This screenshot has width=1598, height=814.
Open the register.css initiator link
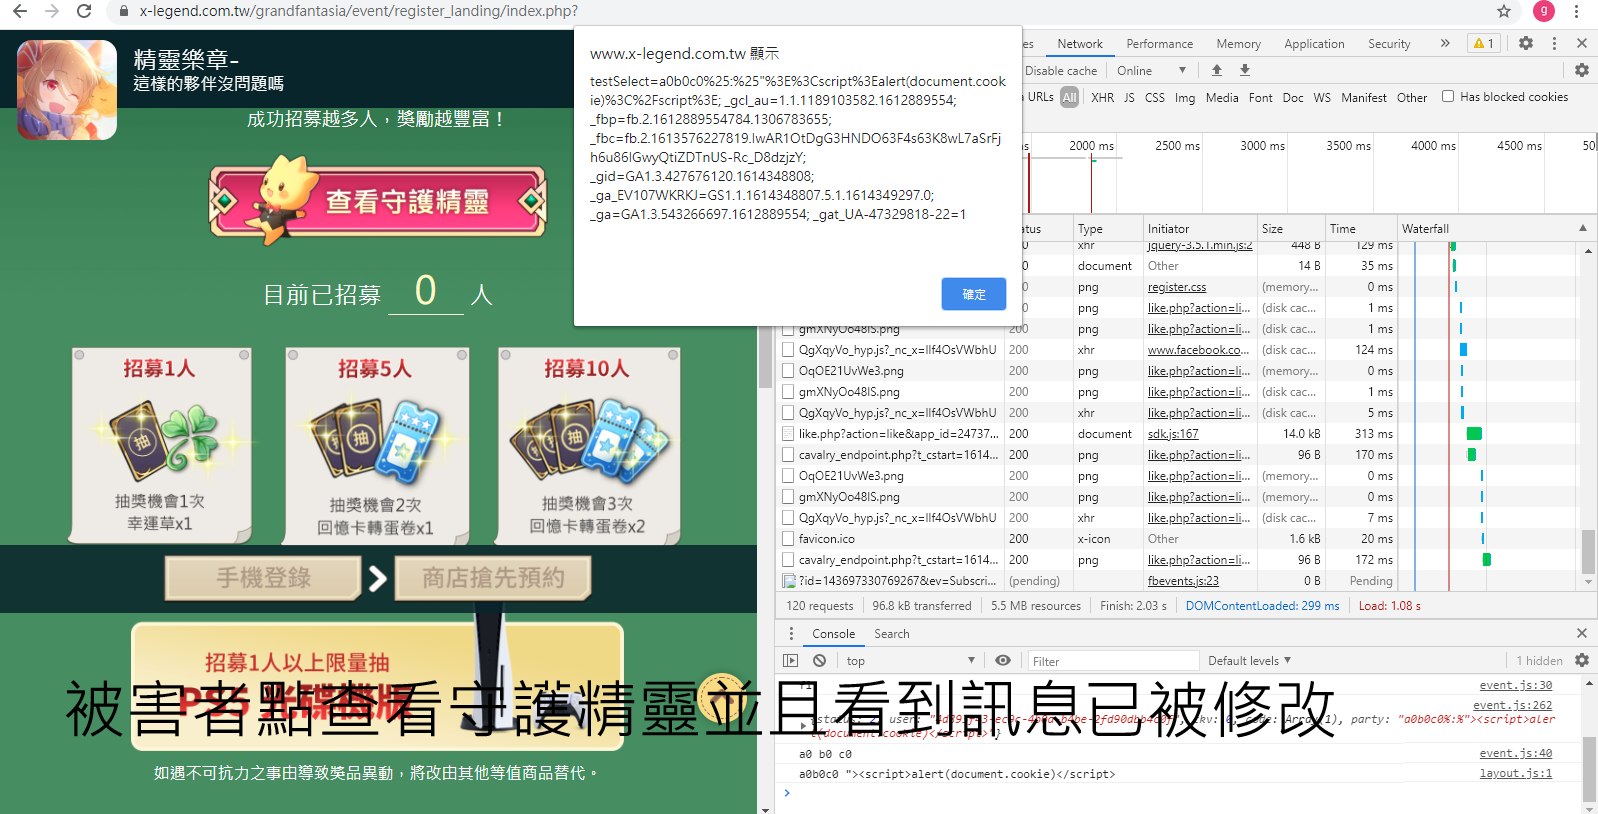[x=1177, y=286]
